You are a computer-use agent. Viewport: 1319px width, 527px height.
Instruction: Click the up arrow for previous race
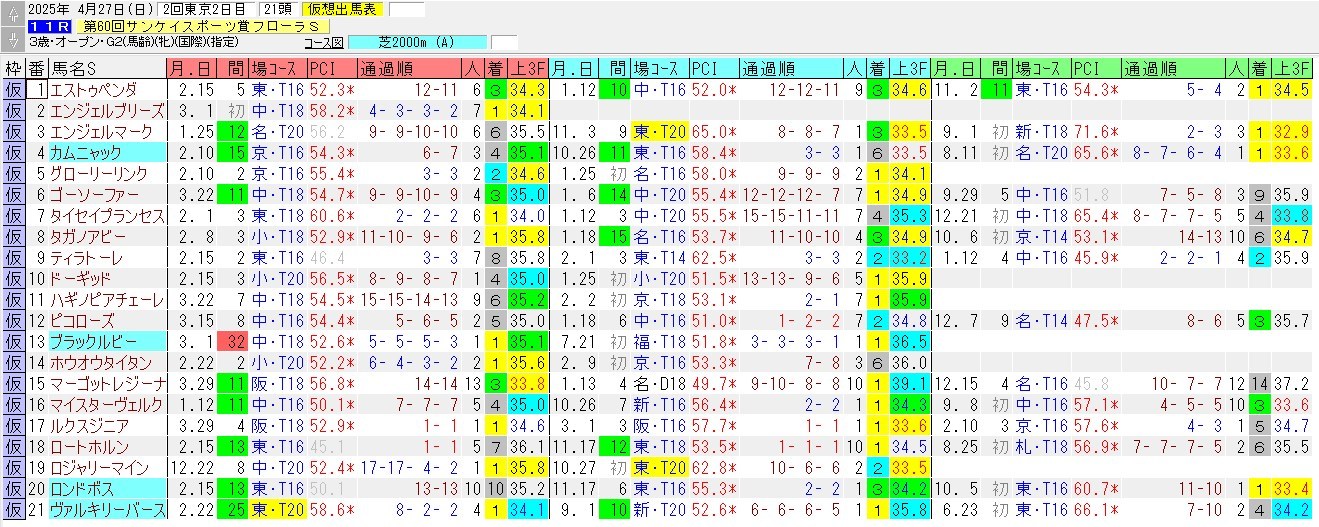click(12, 14)
